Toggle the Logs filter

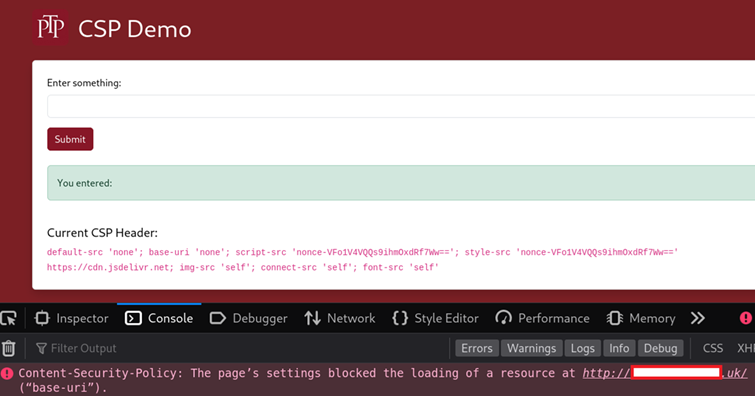coord(583,348)
